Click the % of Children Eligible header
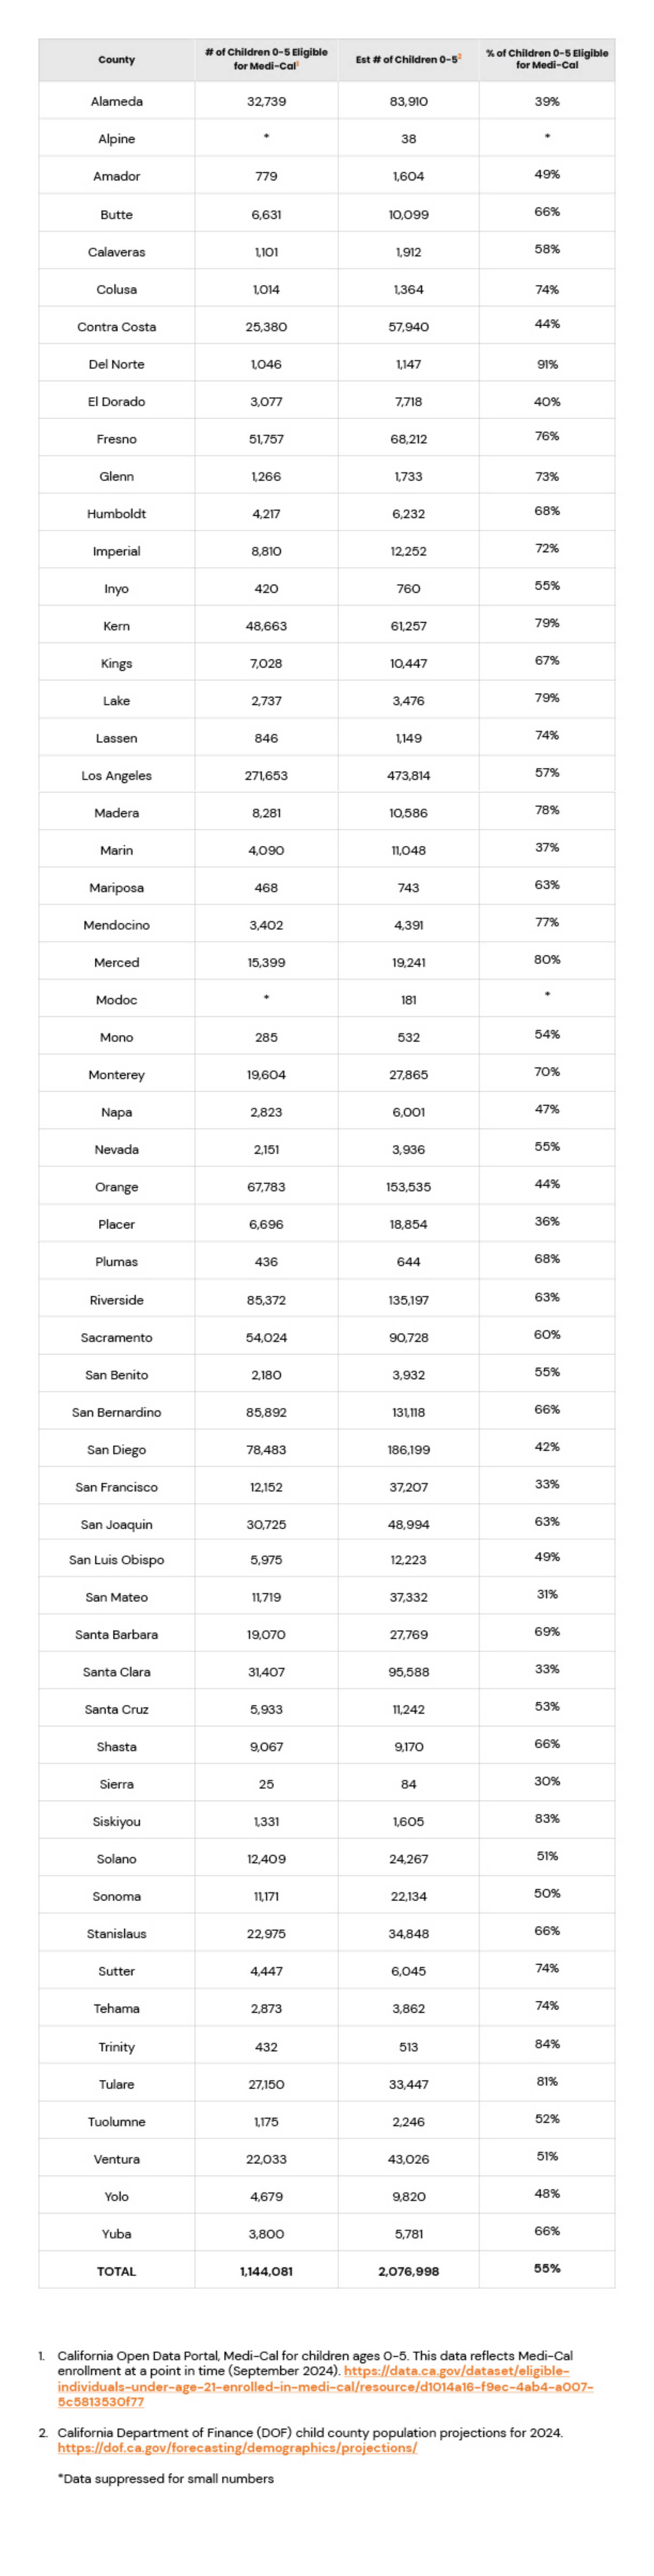 point(547,60)
